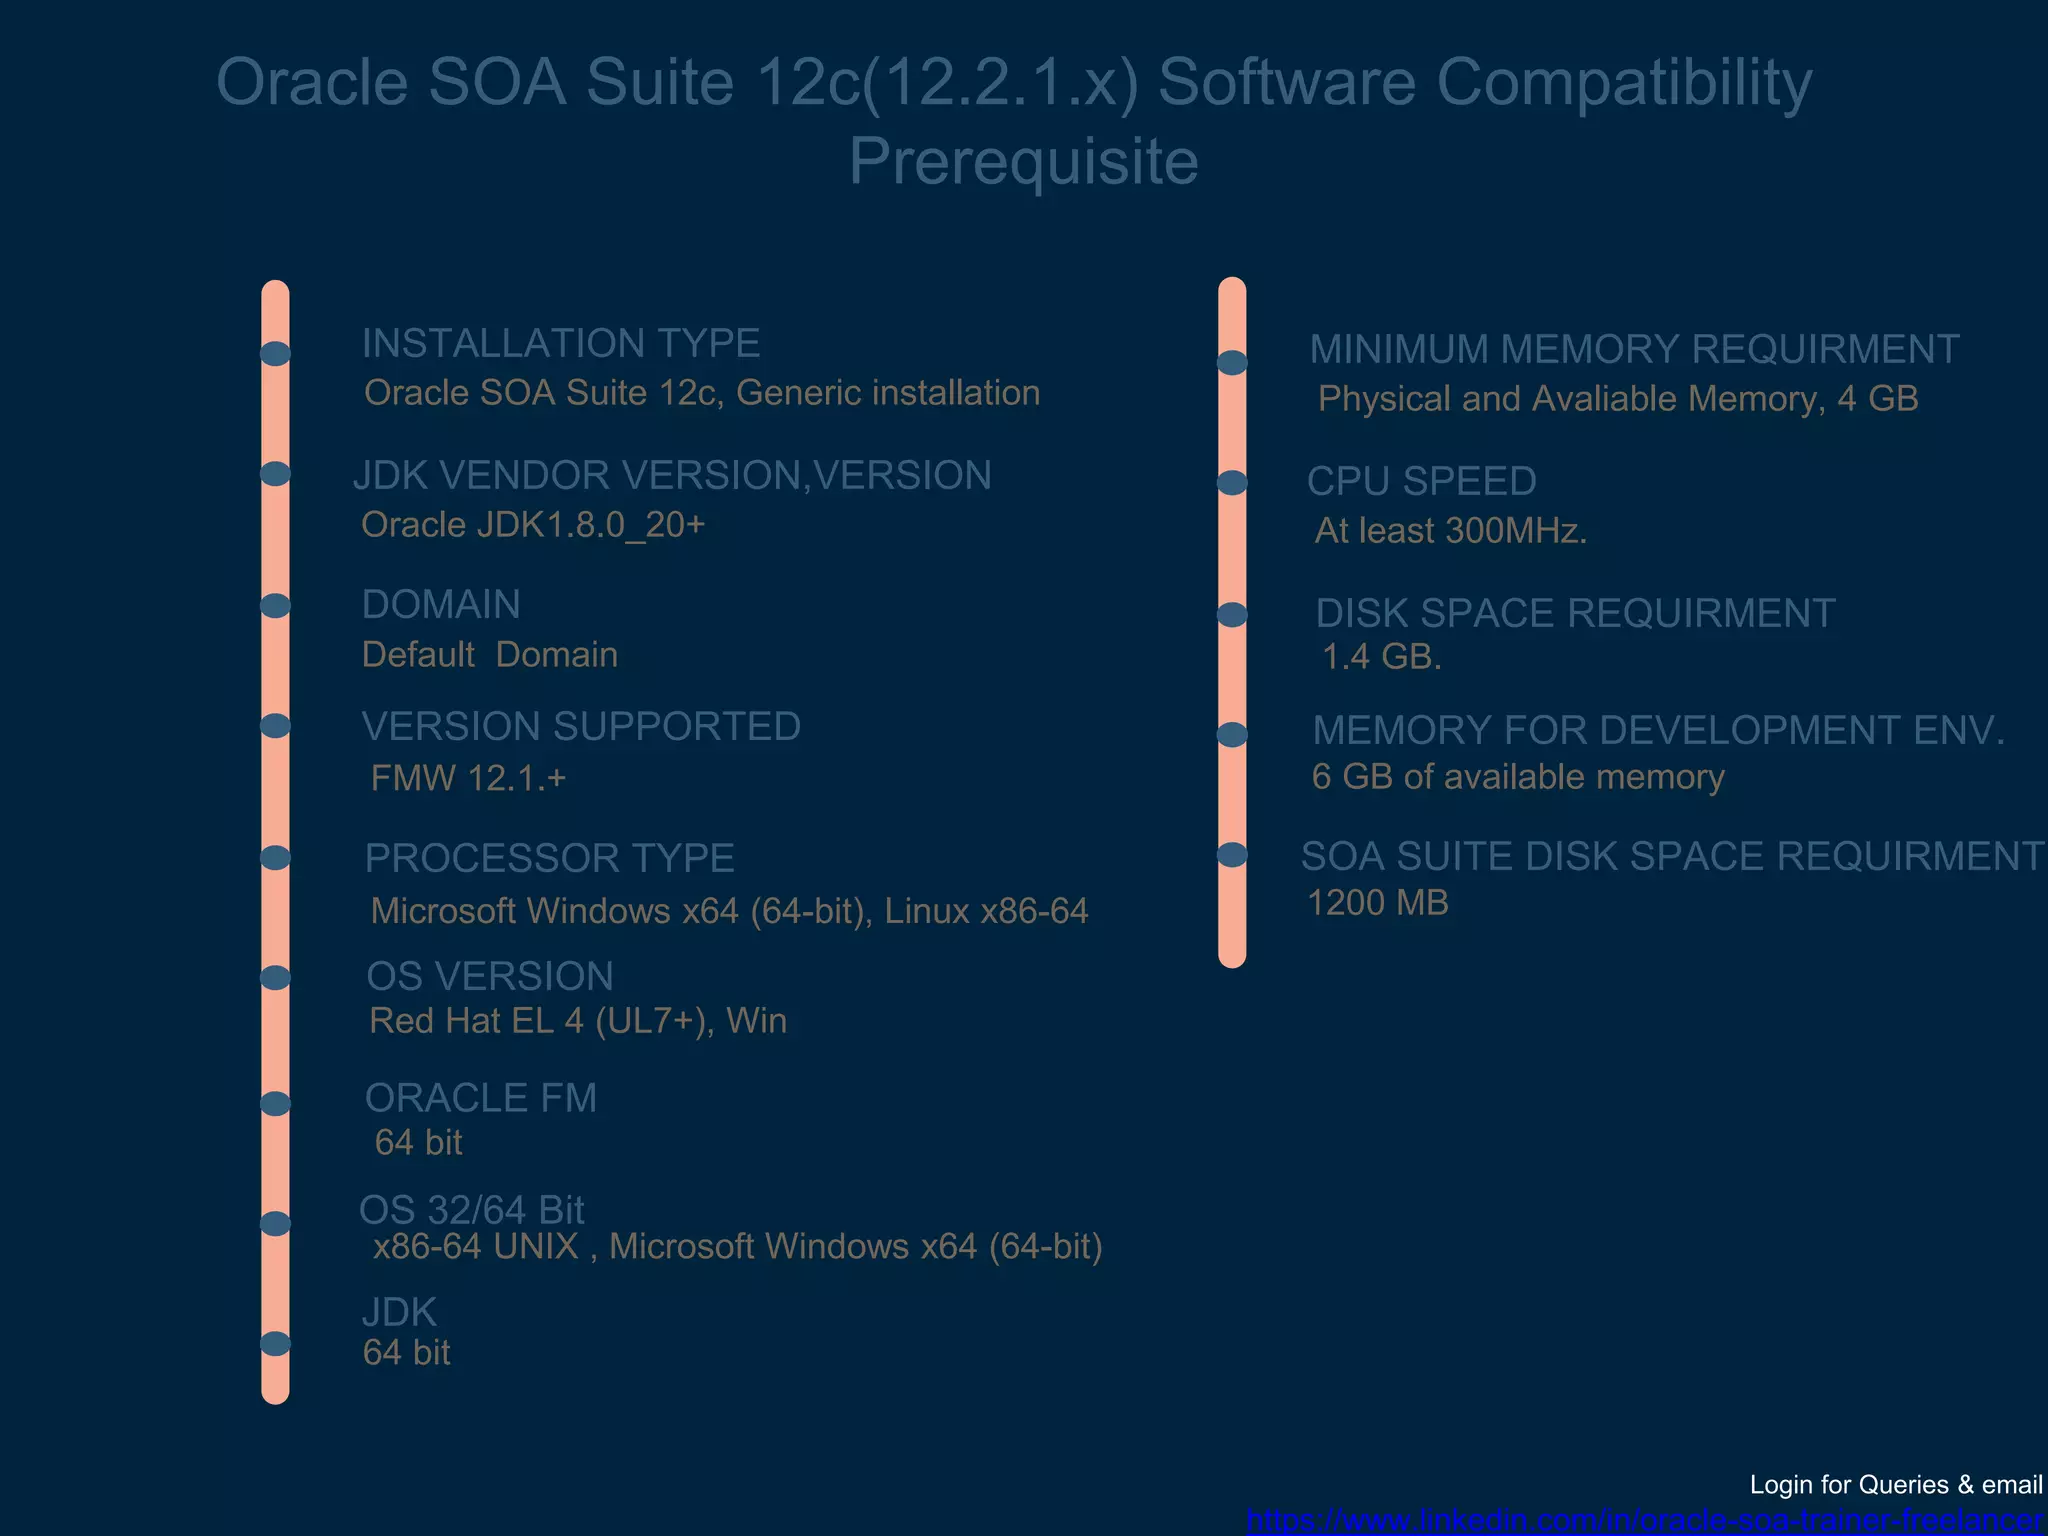Click the bullet beside INSTALLATION TYPE

click(275, 353)
